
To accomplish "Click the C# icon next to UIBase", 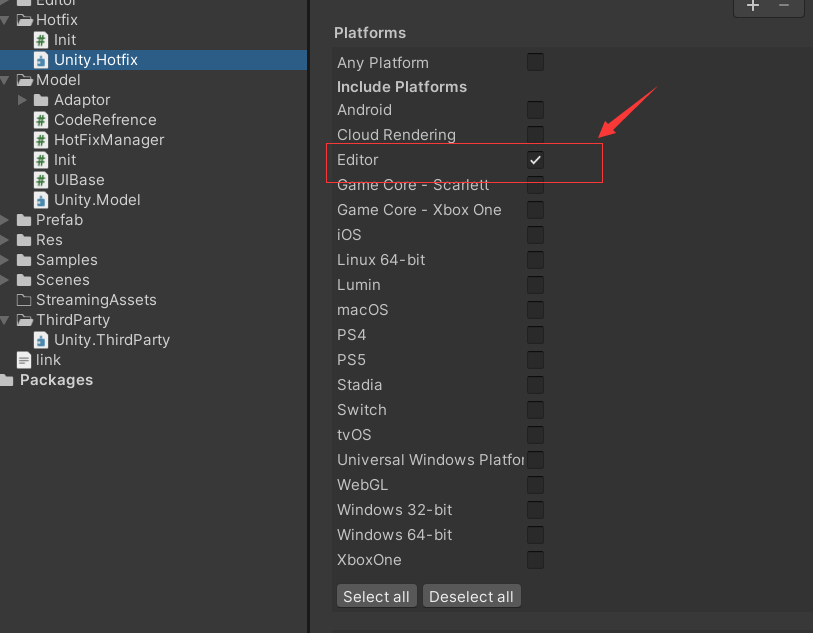I will click(x=42, y=180).
